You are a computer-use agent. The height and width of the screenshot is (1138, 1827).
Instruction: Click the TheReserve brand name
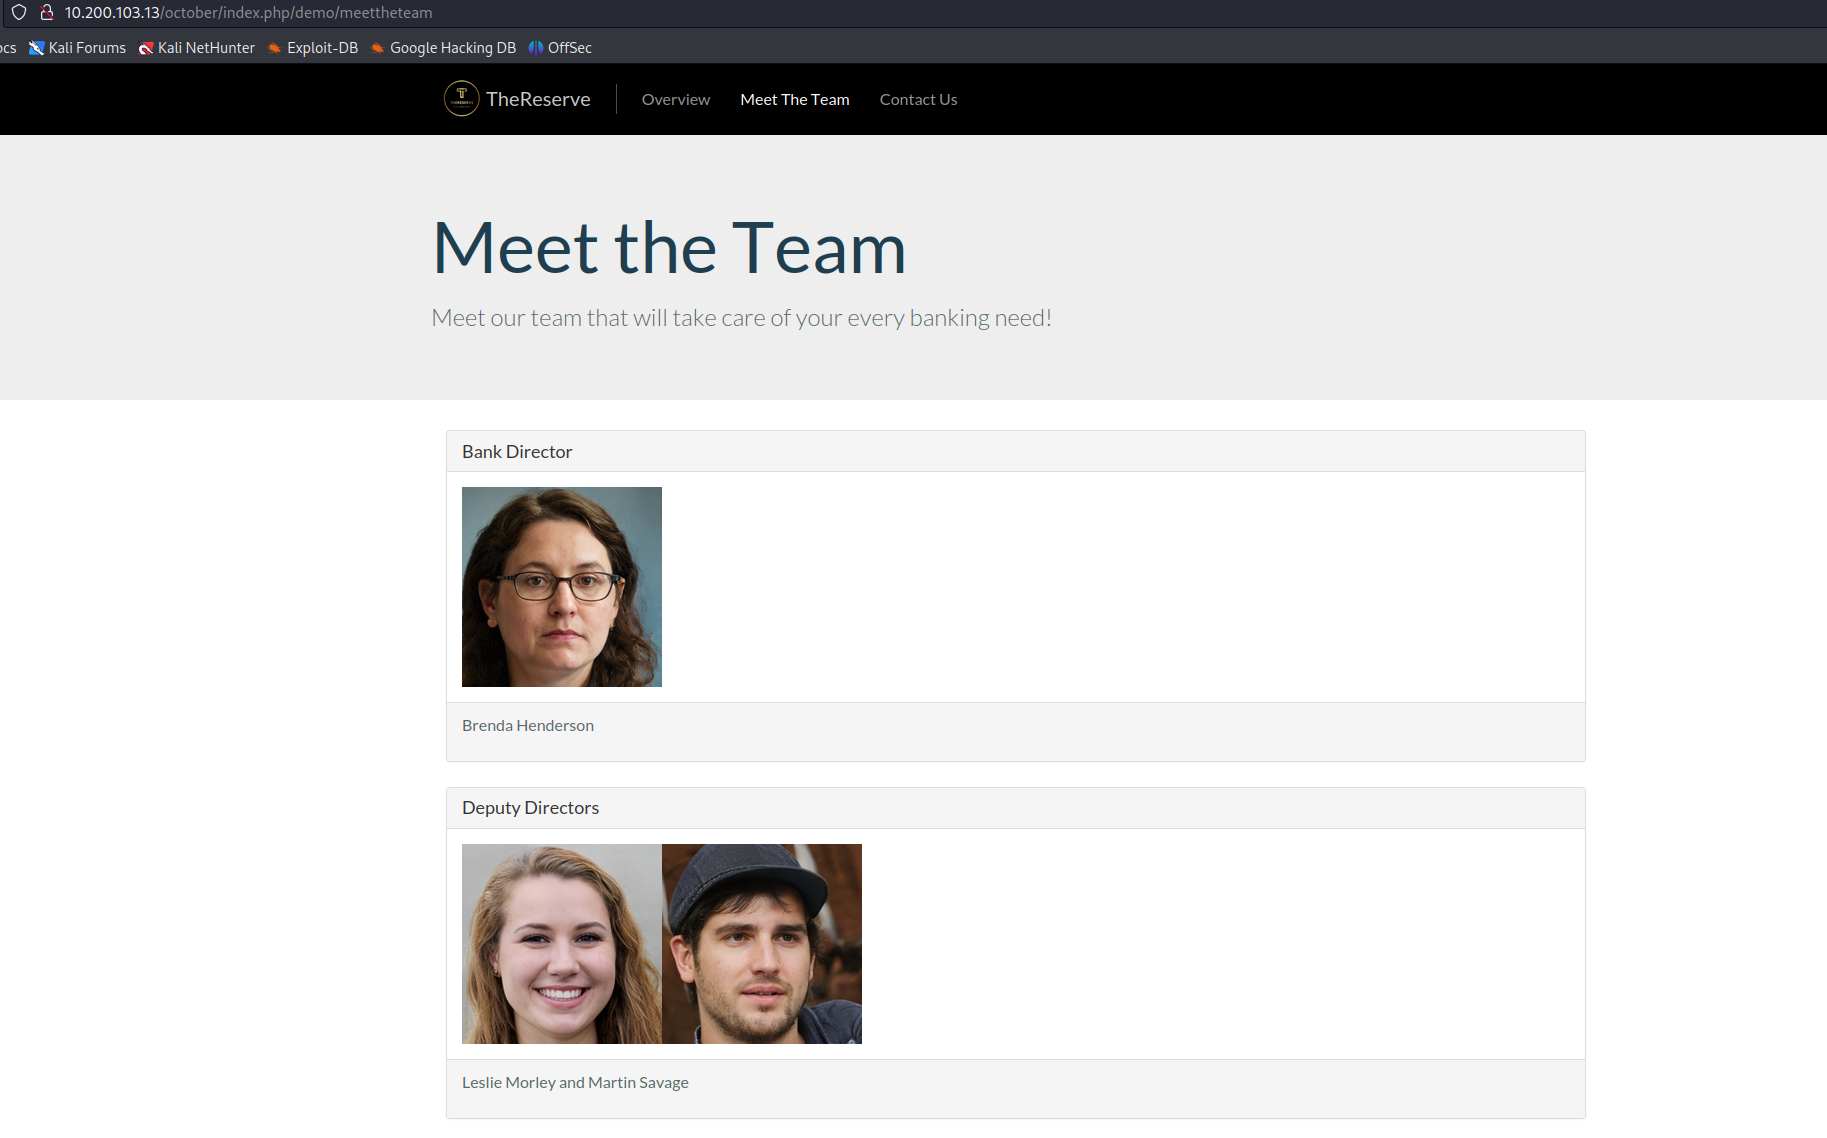click(538, 100)
